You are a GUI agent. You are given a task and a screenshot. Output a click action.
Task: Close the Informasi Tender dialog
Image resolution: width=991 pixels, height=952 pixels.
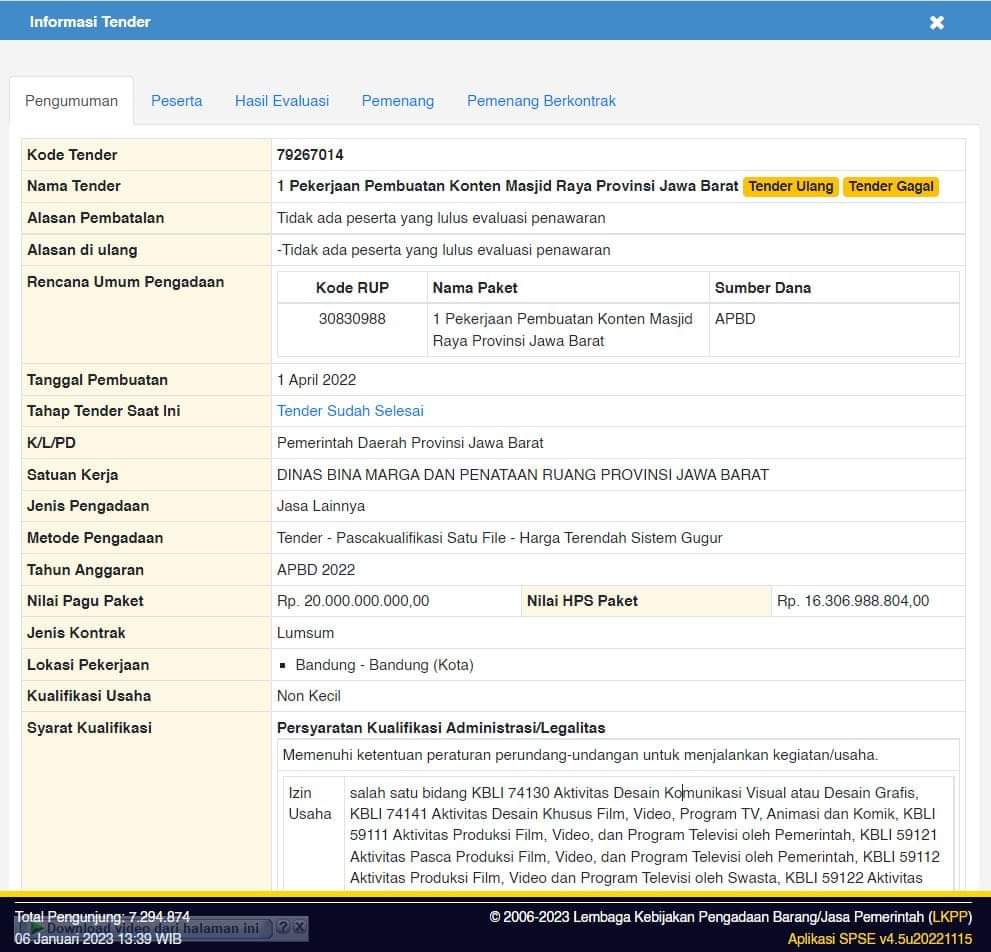coord(937,23)
